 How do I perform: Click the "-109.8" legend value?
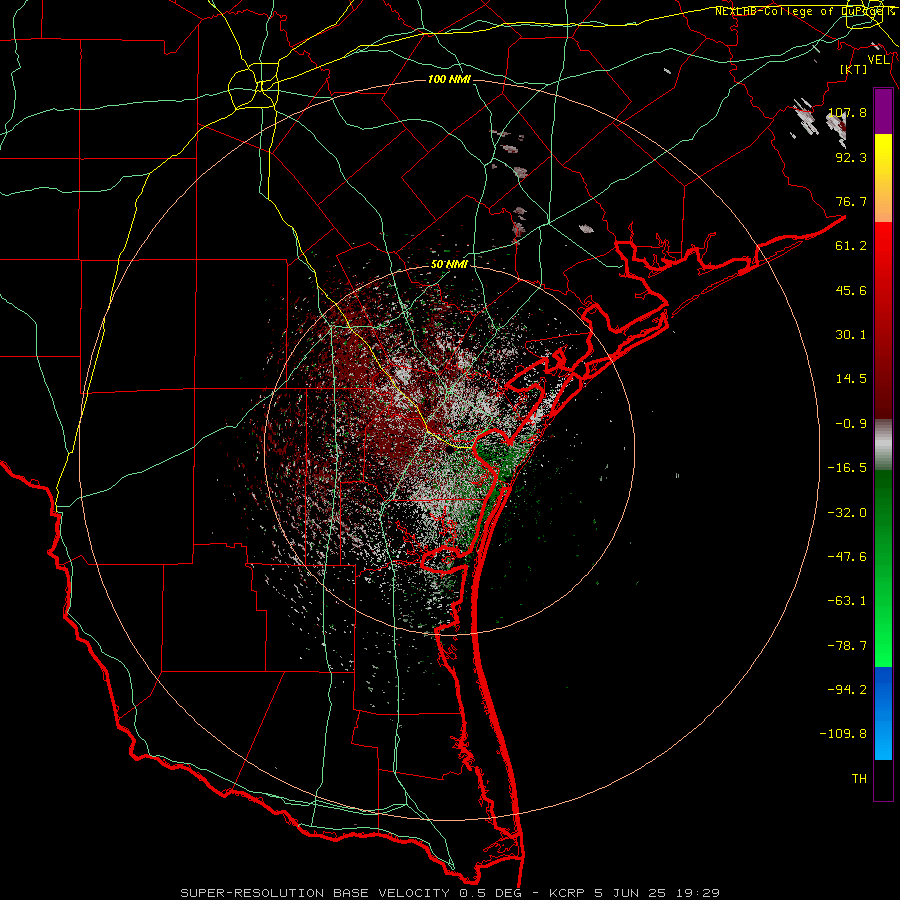click(843, 734)
